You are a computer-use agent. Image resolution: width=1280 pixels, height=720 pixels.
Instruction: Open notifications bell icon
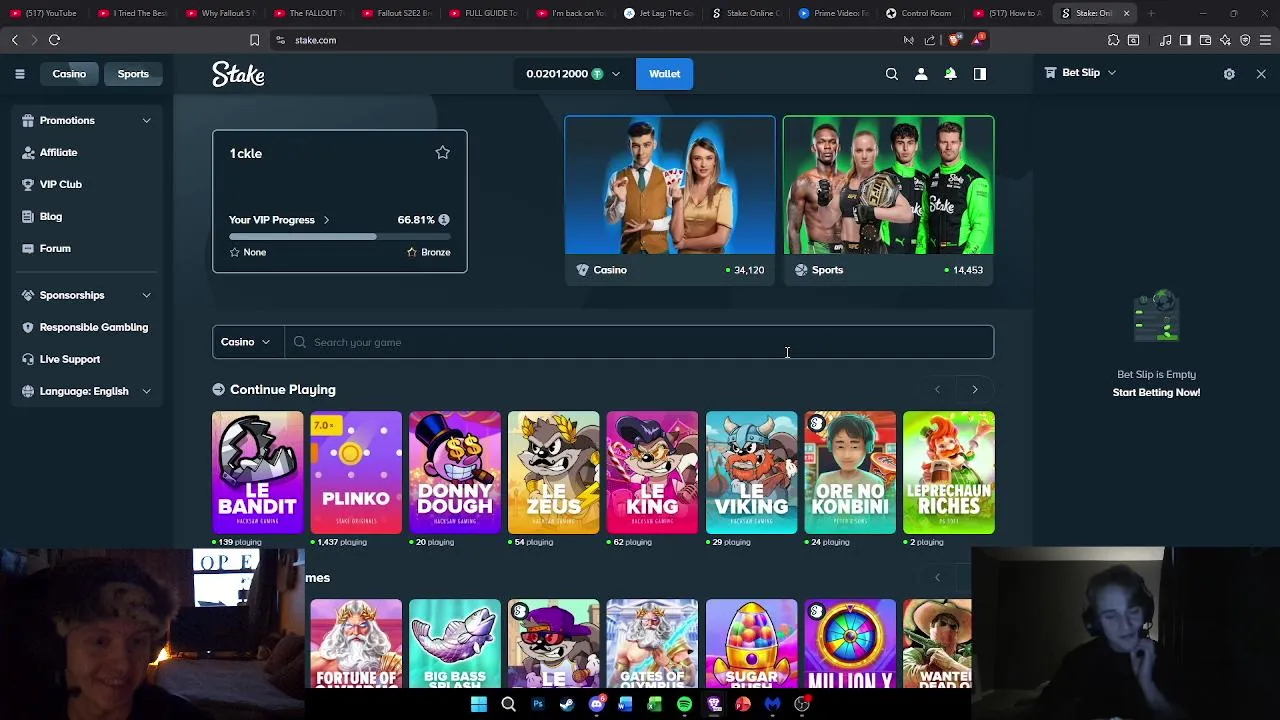click(950, 74)
